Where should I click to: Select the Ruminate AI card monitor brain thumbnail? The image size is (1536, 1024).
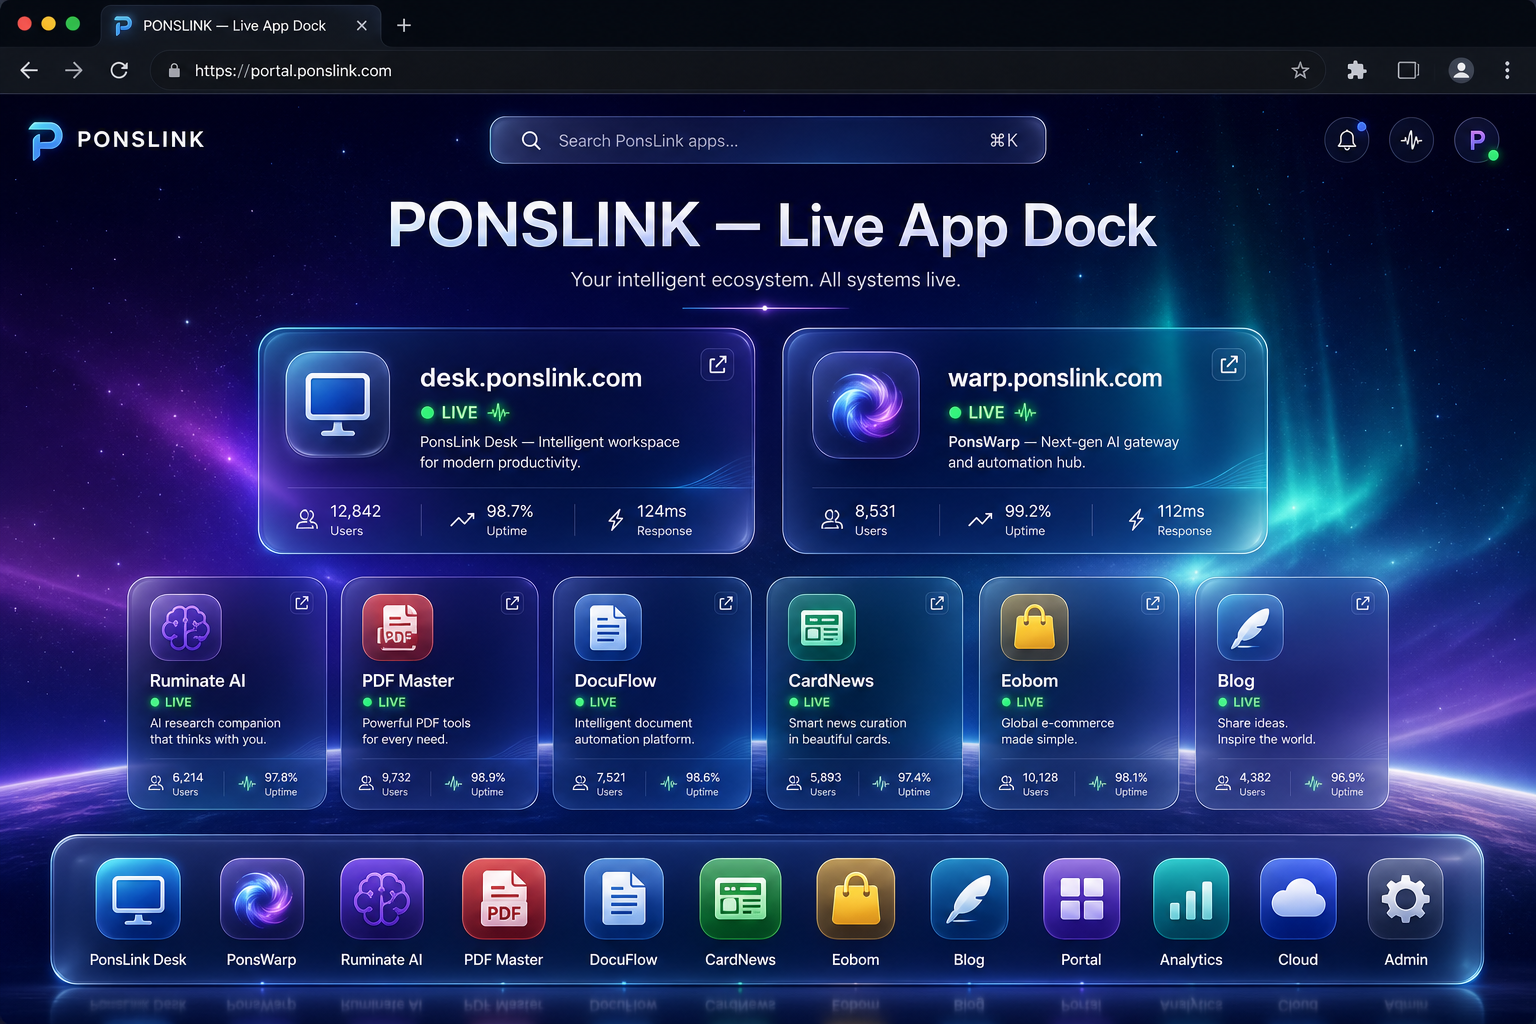click(186, 627)
